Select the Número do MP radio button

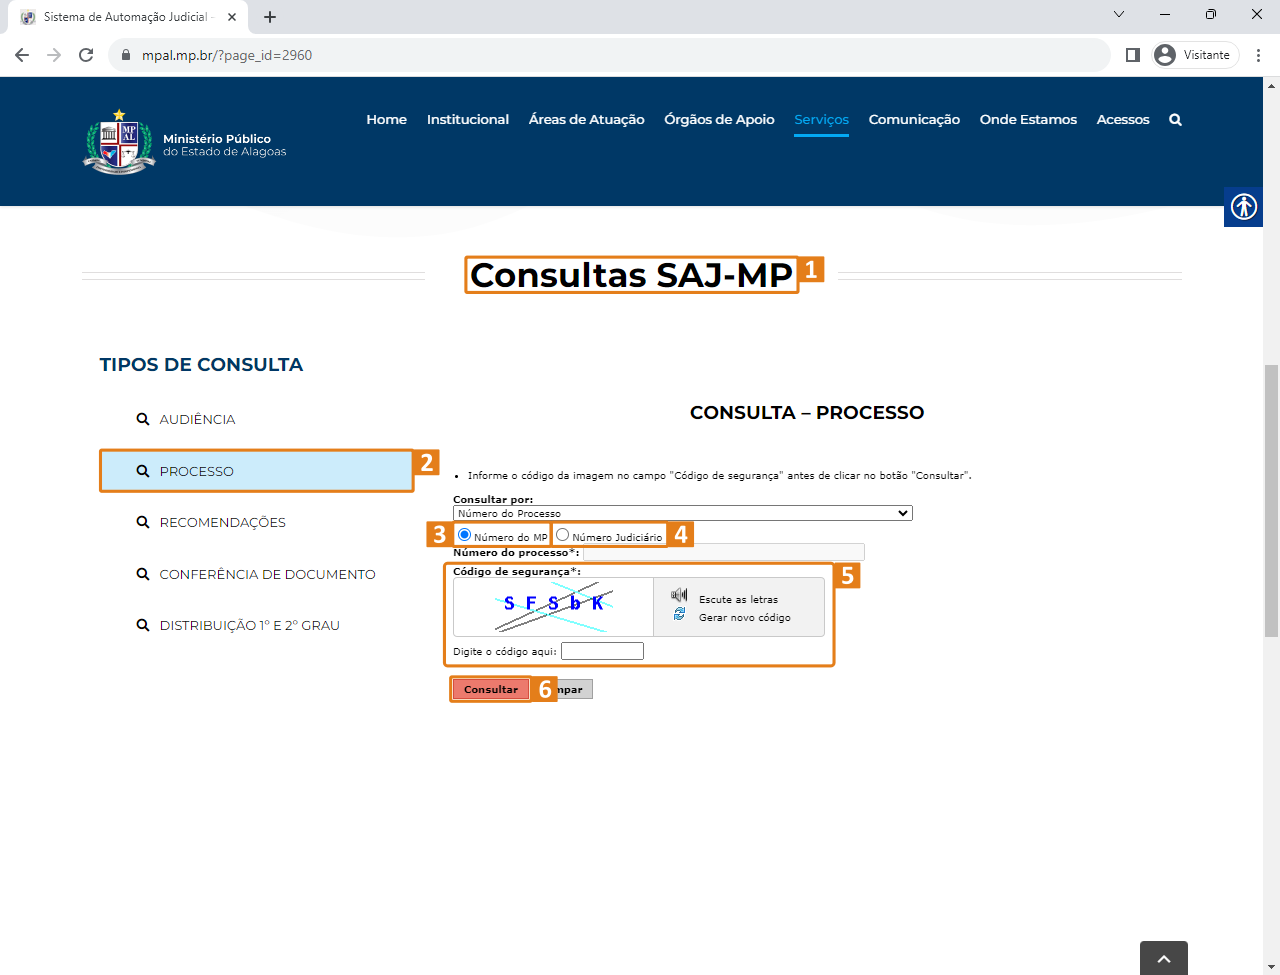pos(464,535)
